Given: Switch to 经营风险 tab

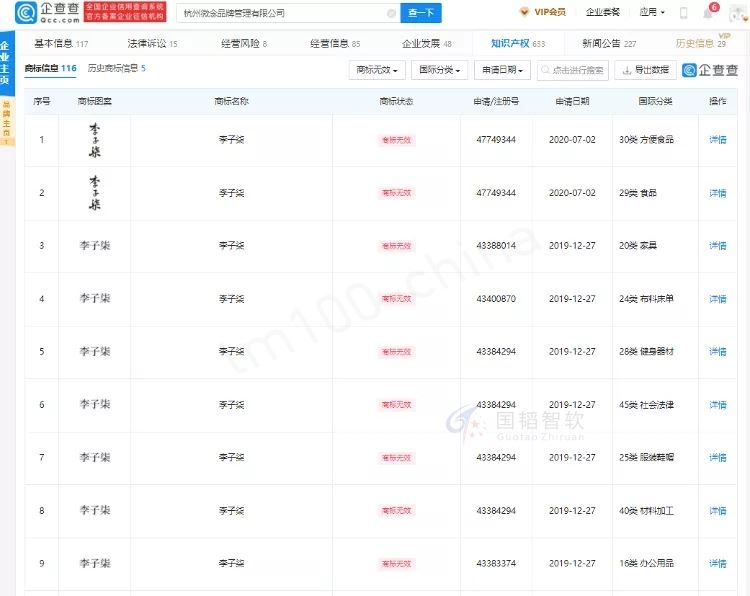Looking at the screenshot, I should pyautogui.click(x=244, y=44).
